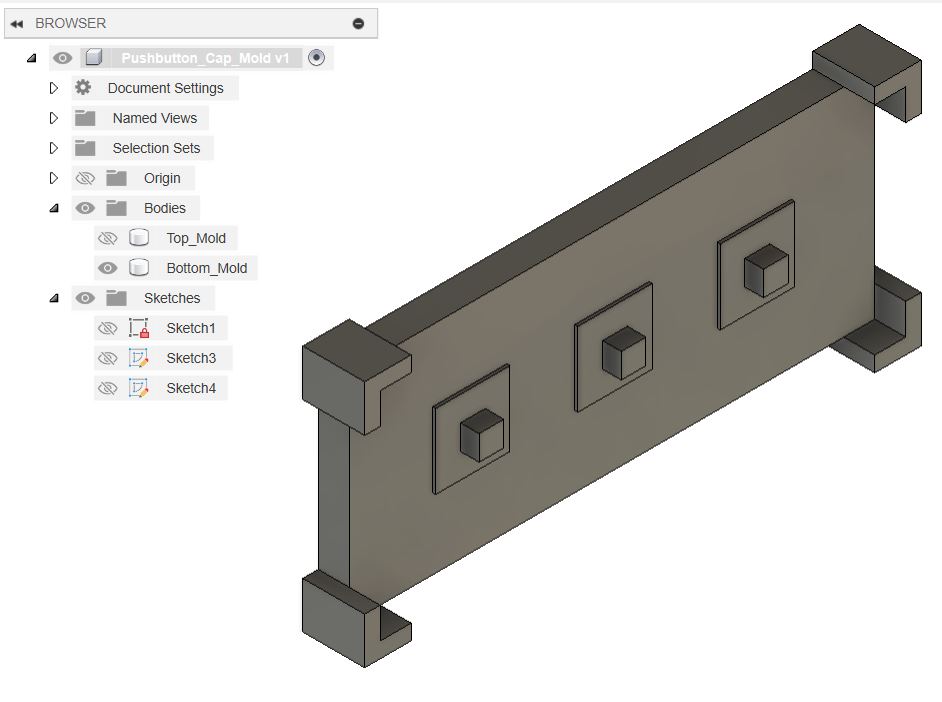Select the Sketch3 name

point(191,359)
